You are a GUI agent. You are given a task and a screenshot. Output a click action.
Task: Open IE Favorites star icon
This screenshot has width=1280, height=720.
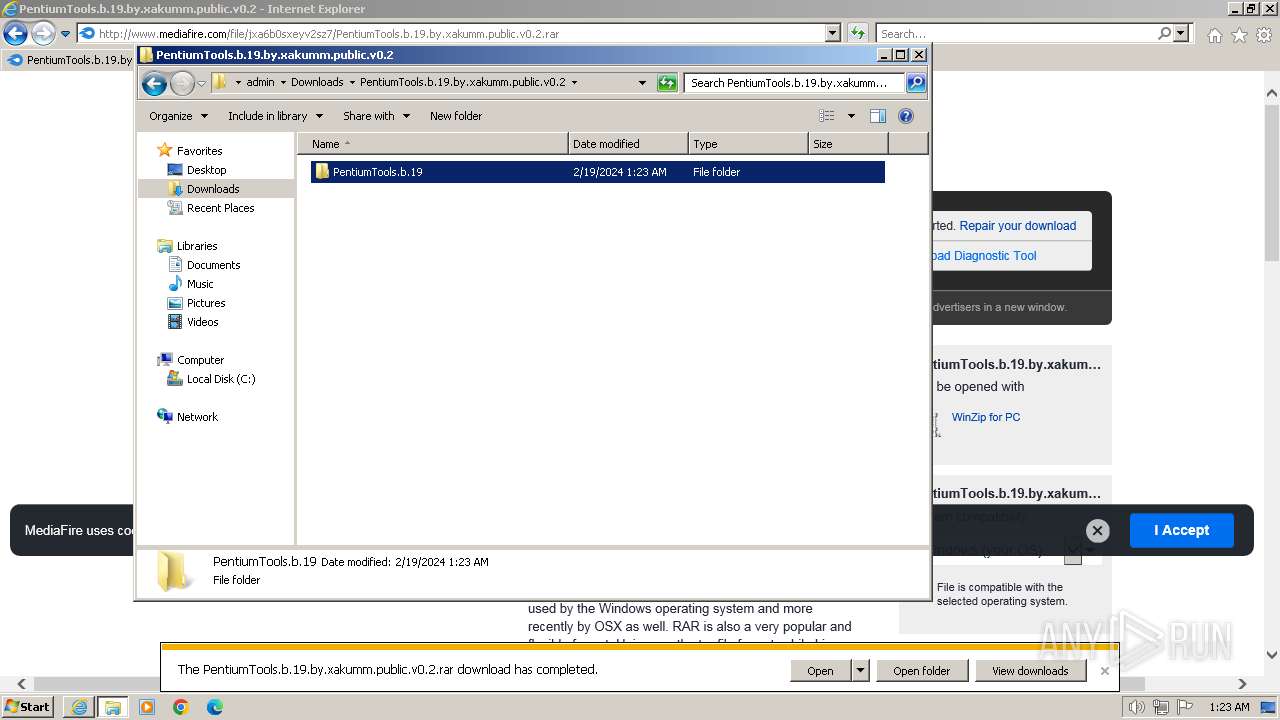(x=1239, y=35)
